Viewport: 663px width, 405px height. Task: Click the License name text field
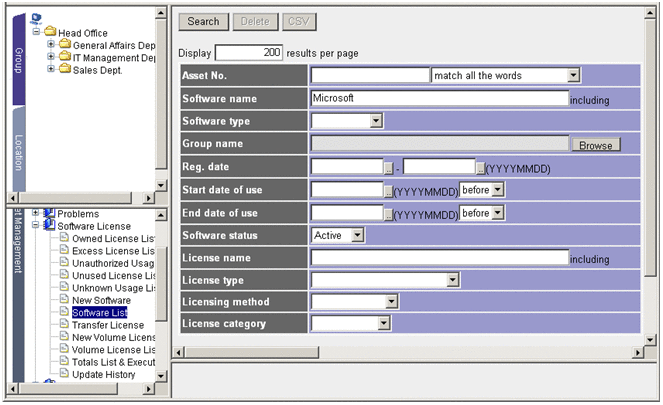click(440, 257)
